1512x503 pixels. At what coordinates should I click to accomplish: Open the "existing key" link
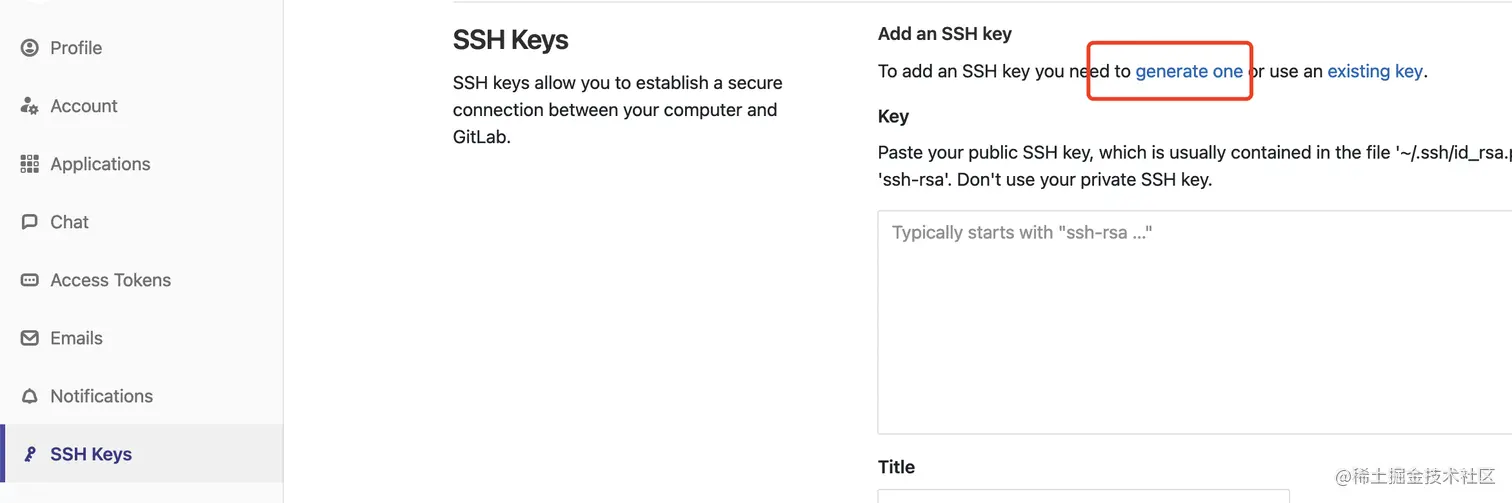click(x=1374, y=71)
